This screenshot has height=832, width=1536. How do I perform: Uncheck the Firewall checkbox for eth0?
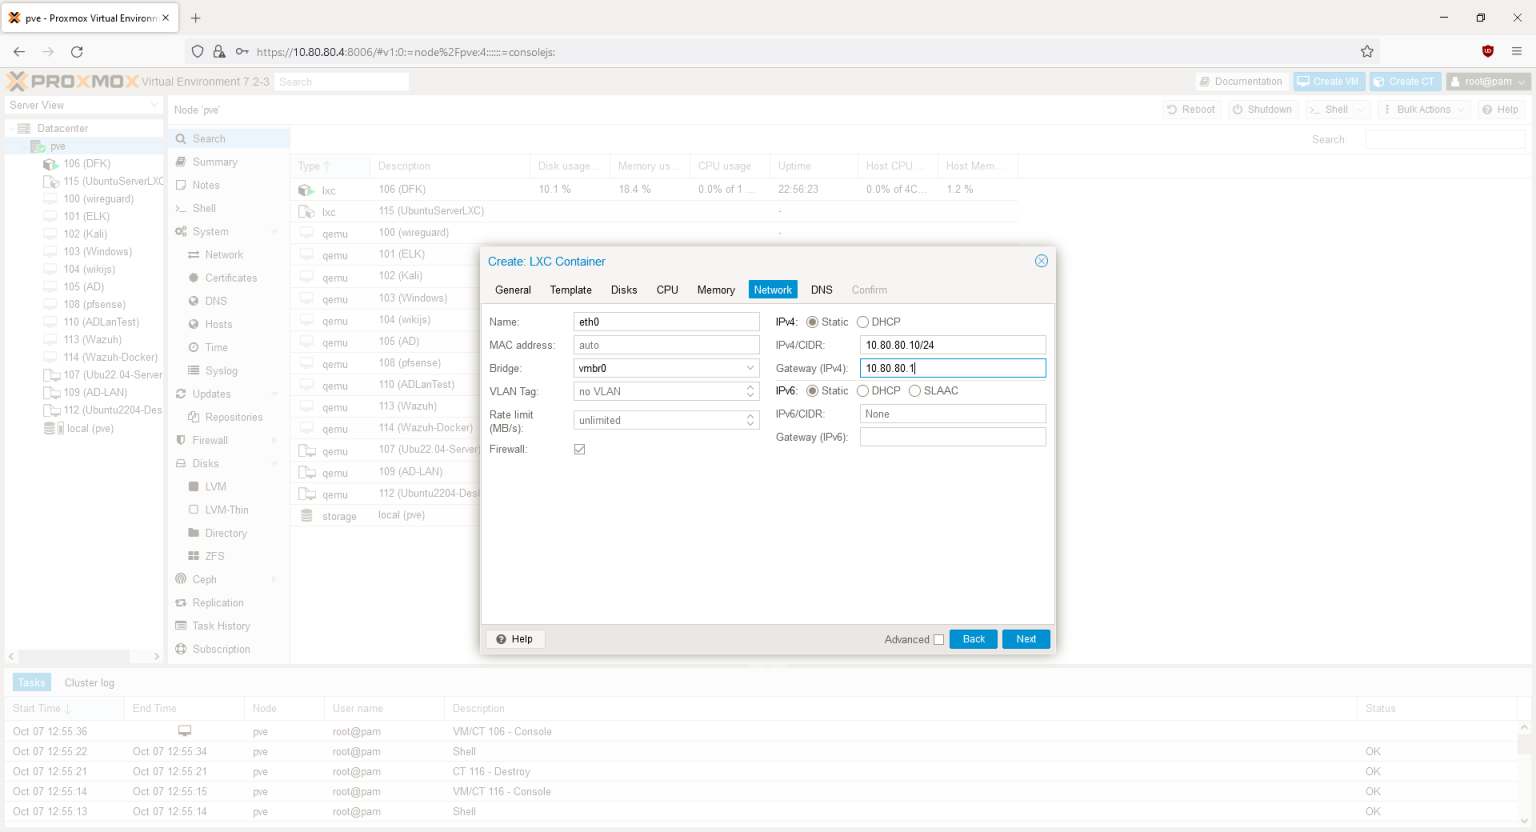579,449
